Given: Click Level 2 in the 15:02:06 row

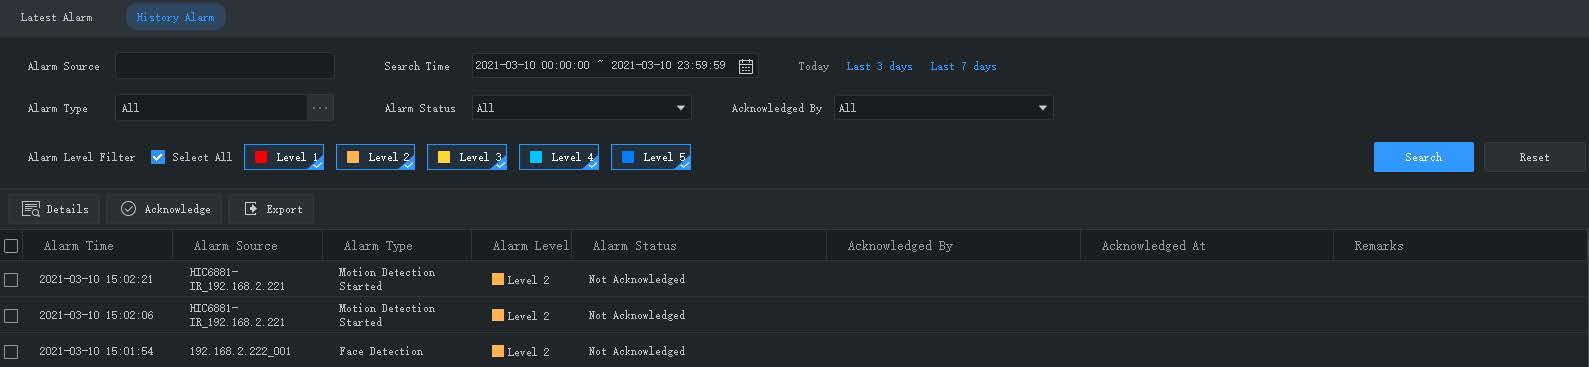Looking at the screenshot, I should pos(520,315).
